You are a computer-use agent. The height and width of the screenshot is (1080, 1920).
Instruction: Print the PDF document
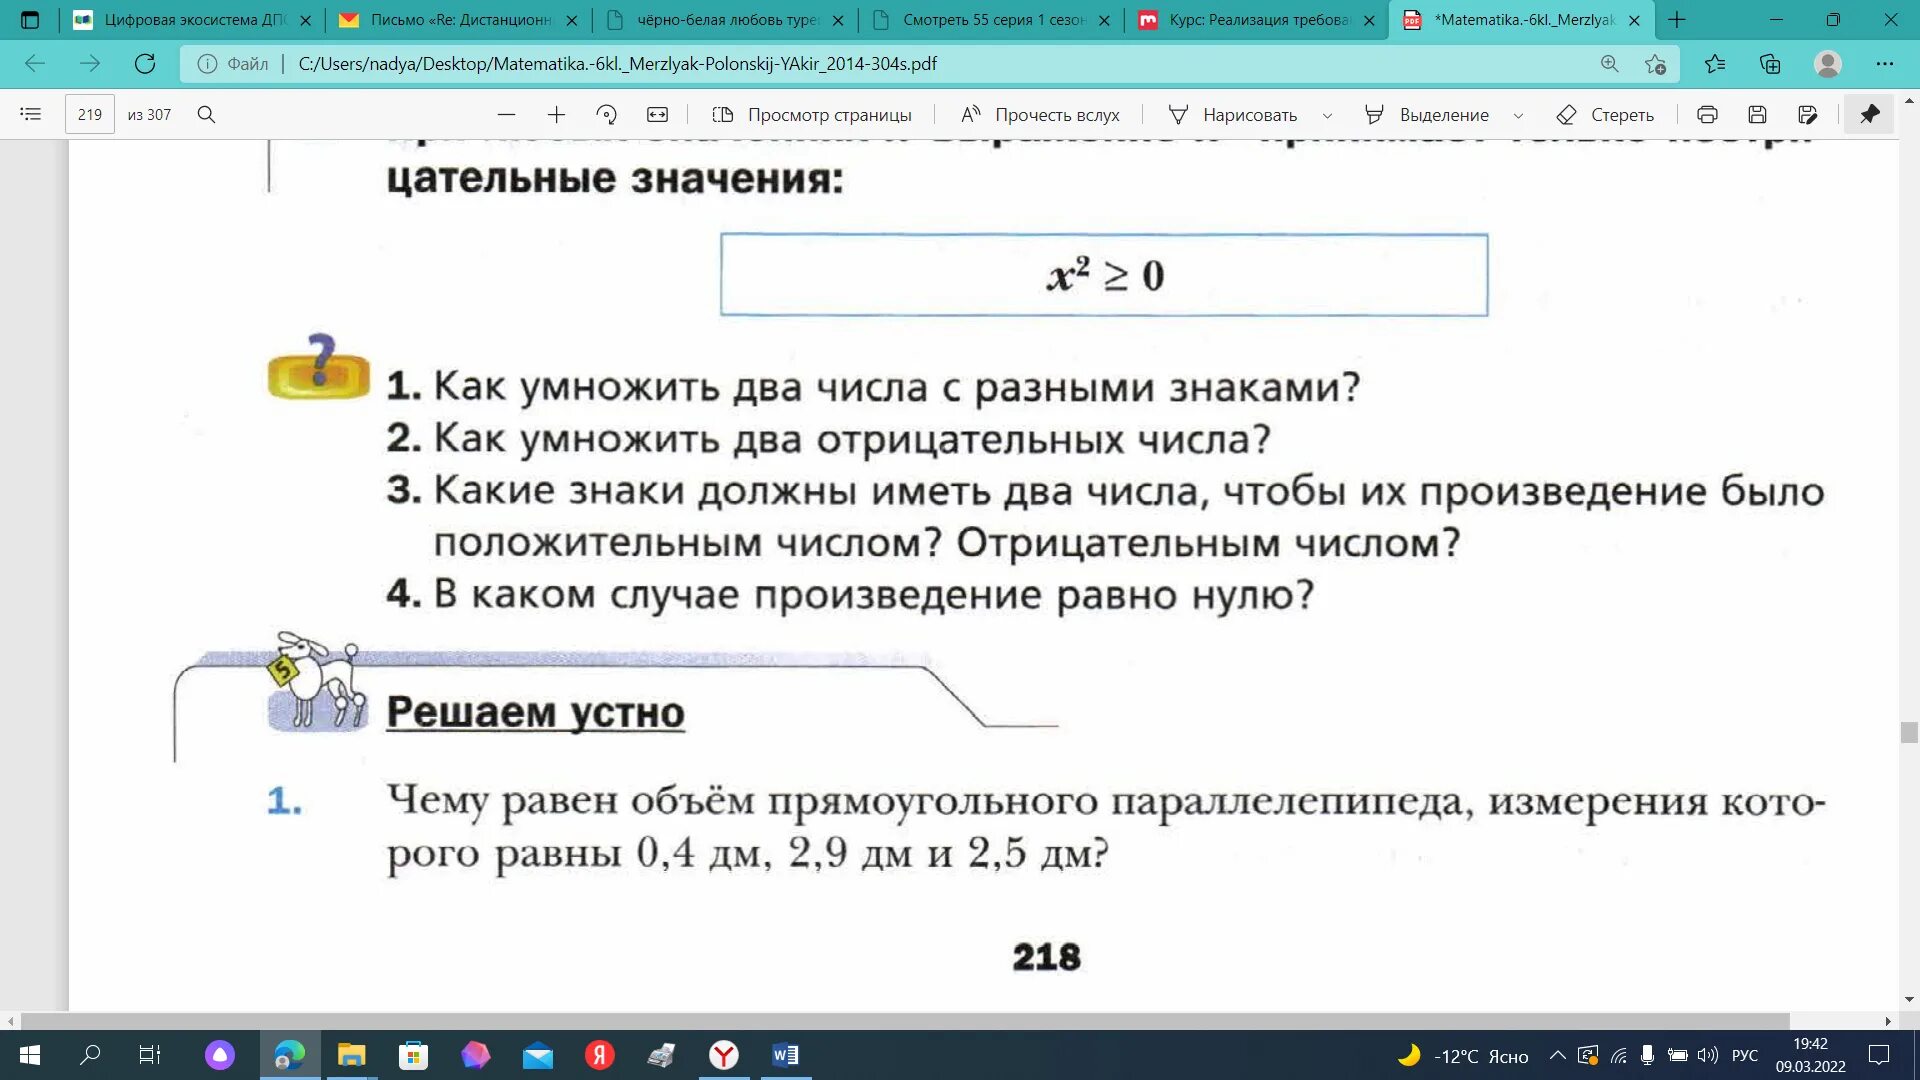point(1707,115)
